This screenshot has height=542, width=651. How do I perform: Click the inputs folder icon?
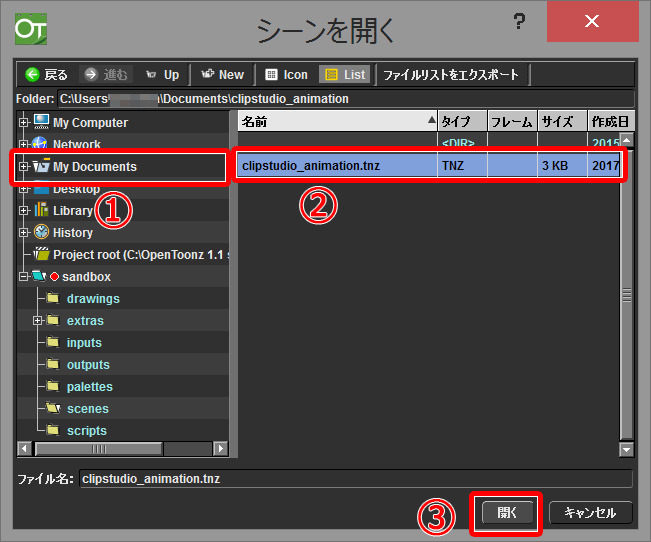[53, 342]
